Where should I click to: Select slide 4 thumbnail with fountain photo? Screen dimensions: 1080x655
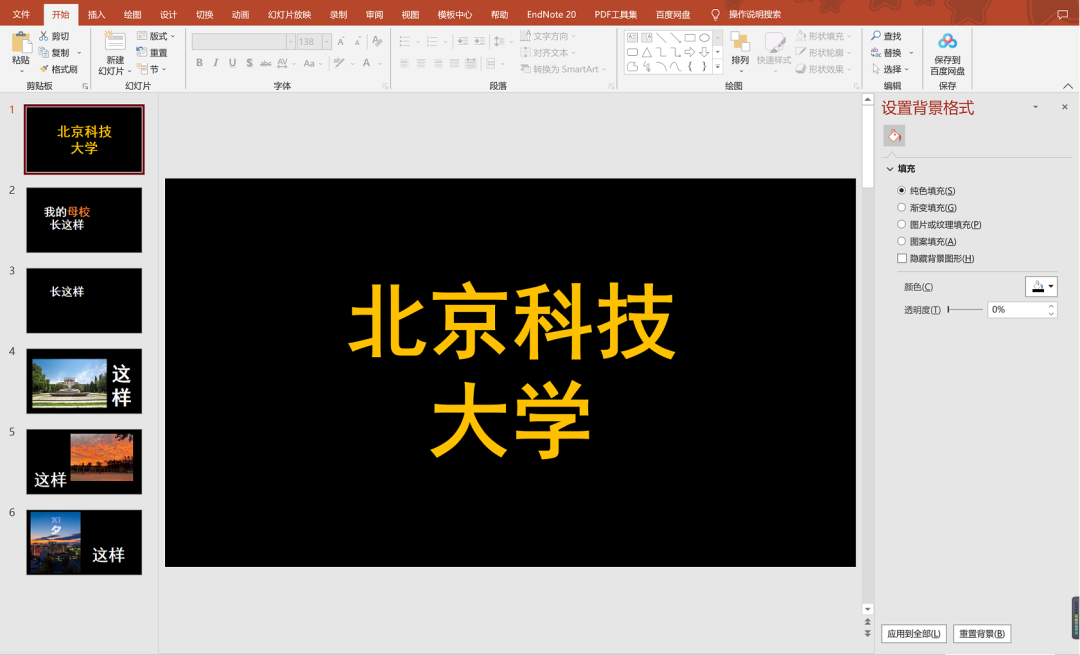[x=84, y=381]
